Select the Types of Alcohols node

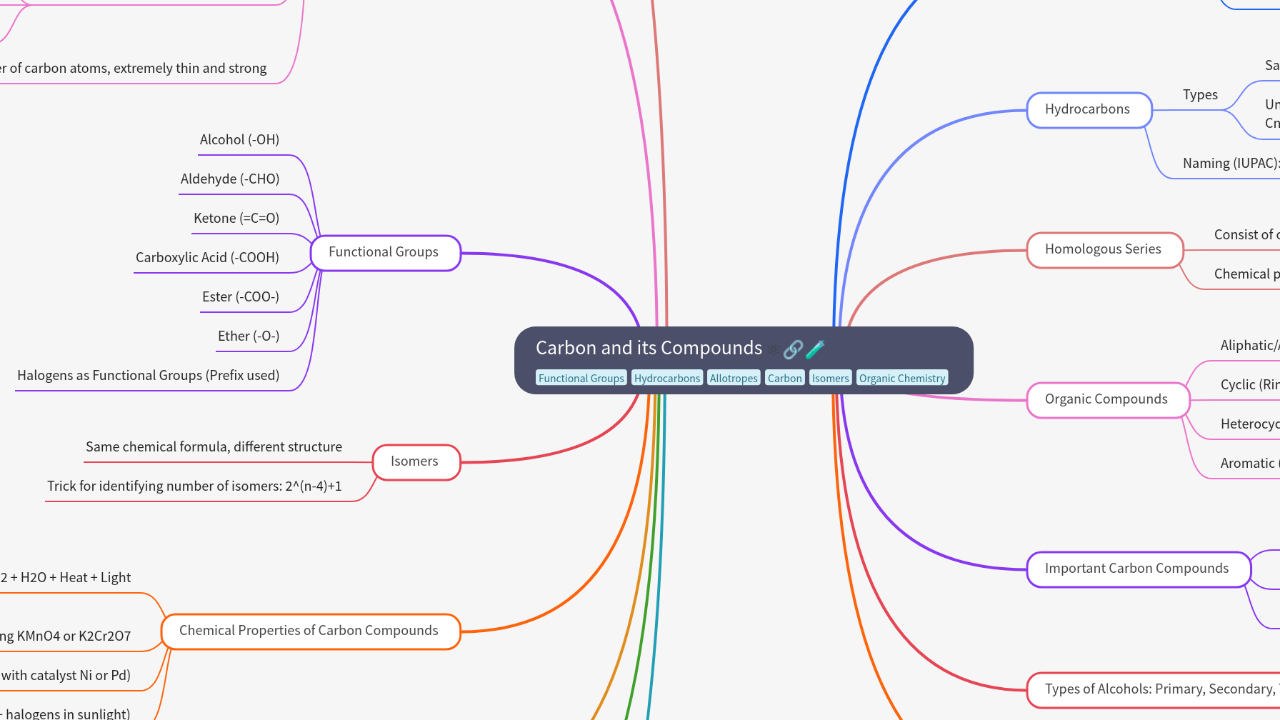pyautogui.click(x=1154, y=689)
